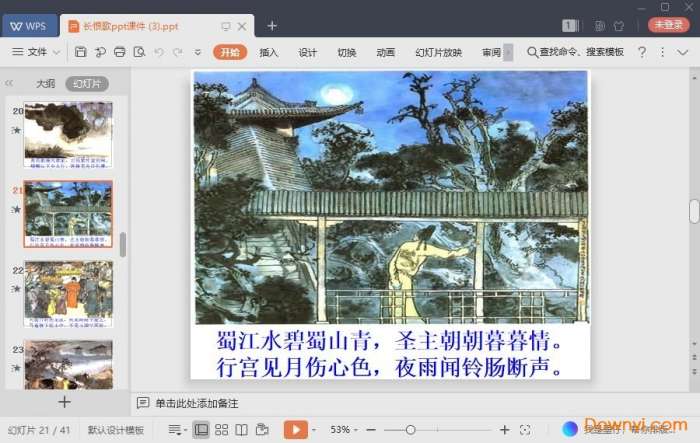This screenshot has height=443, width=700.
Task: Switch to the 插入 ribbon tab
Action: tap(268, 53)
